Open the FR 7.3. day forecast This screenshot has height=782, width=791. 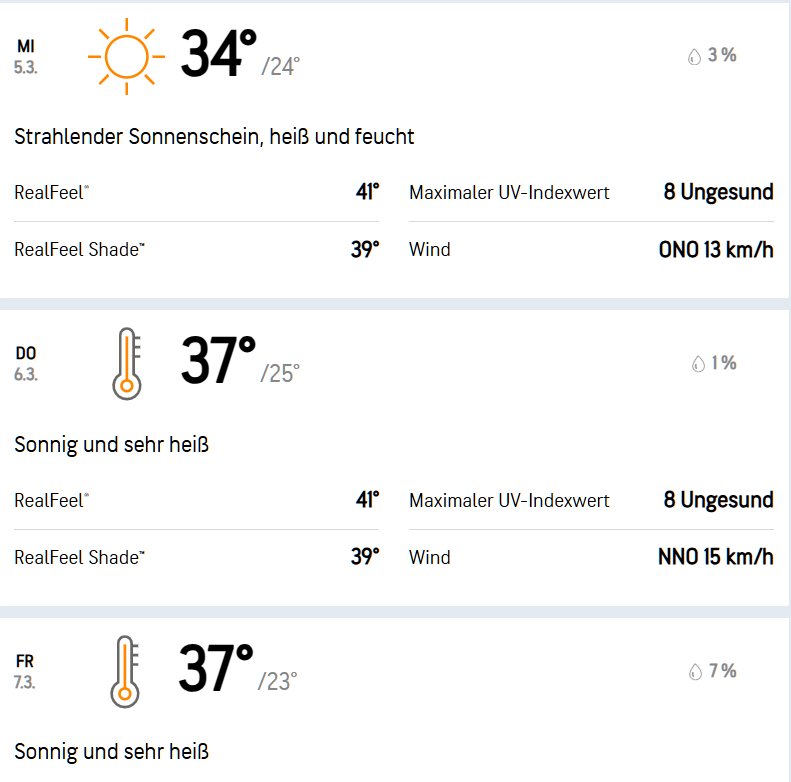pyautogui.click(x=25, y=671)
